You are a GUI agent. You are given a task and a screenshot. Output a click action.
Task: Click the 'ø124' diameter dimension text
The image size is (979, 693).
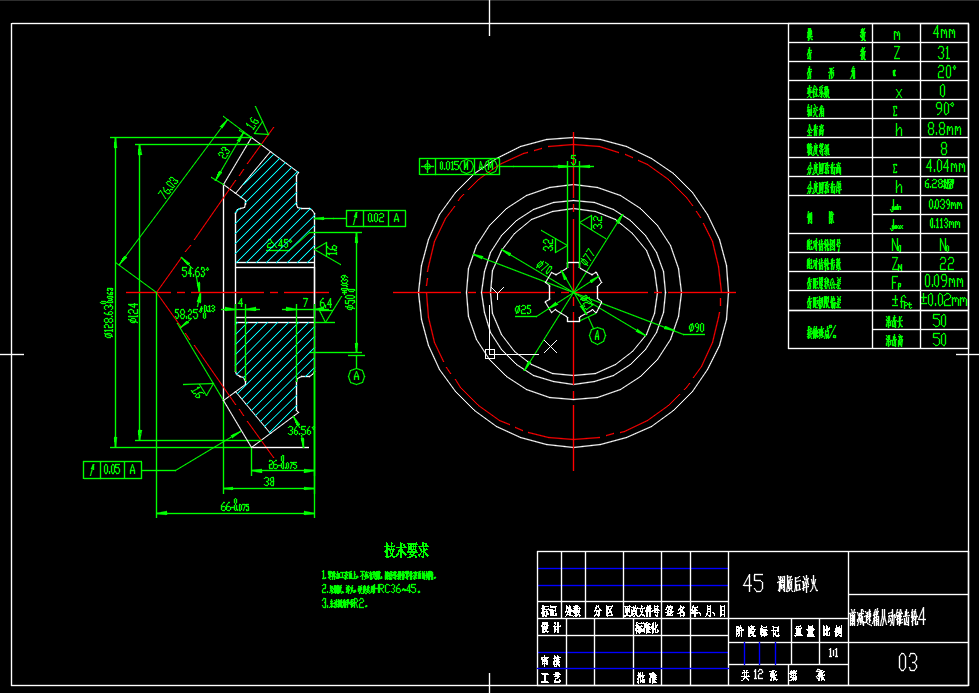(x=132, y=313)
